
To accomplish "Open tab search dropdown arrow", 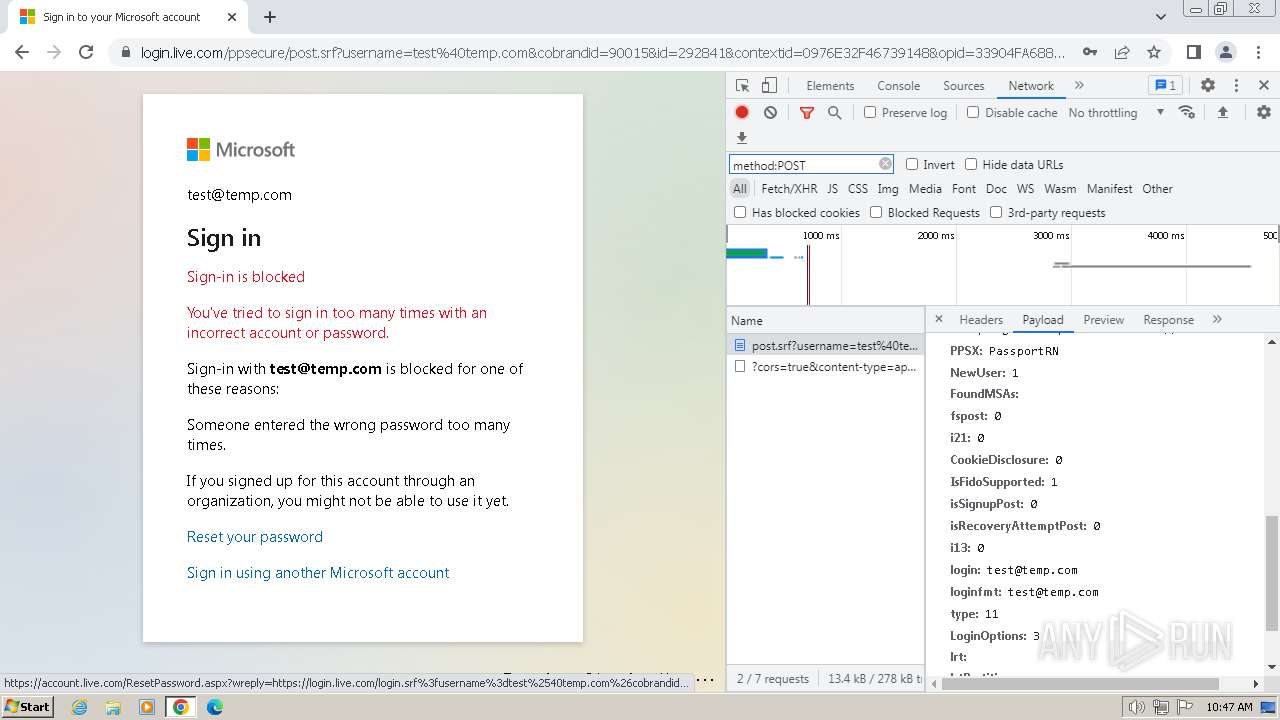I will click(1161, 17).
